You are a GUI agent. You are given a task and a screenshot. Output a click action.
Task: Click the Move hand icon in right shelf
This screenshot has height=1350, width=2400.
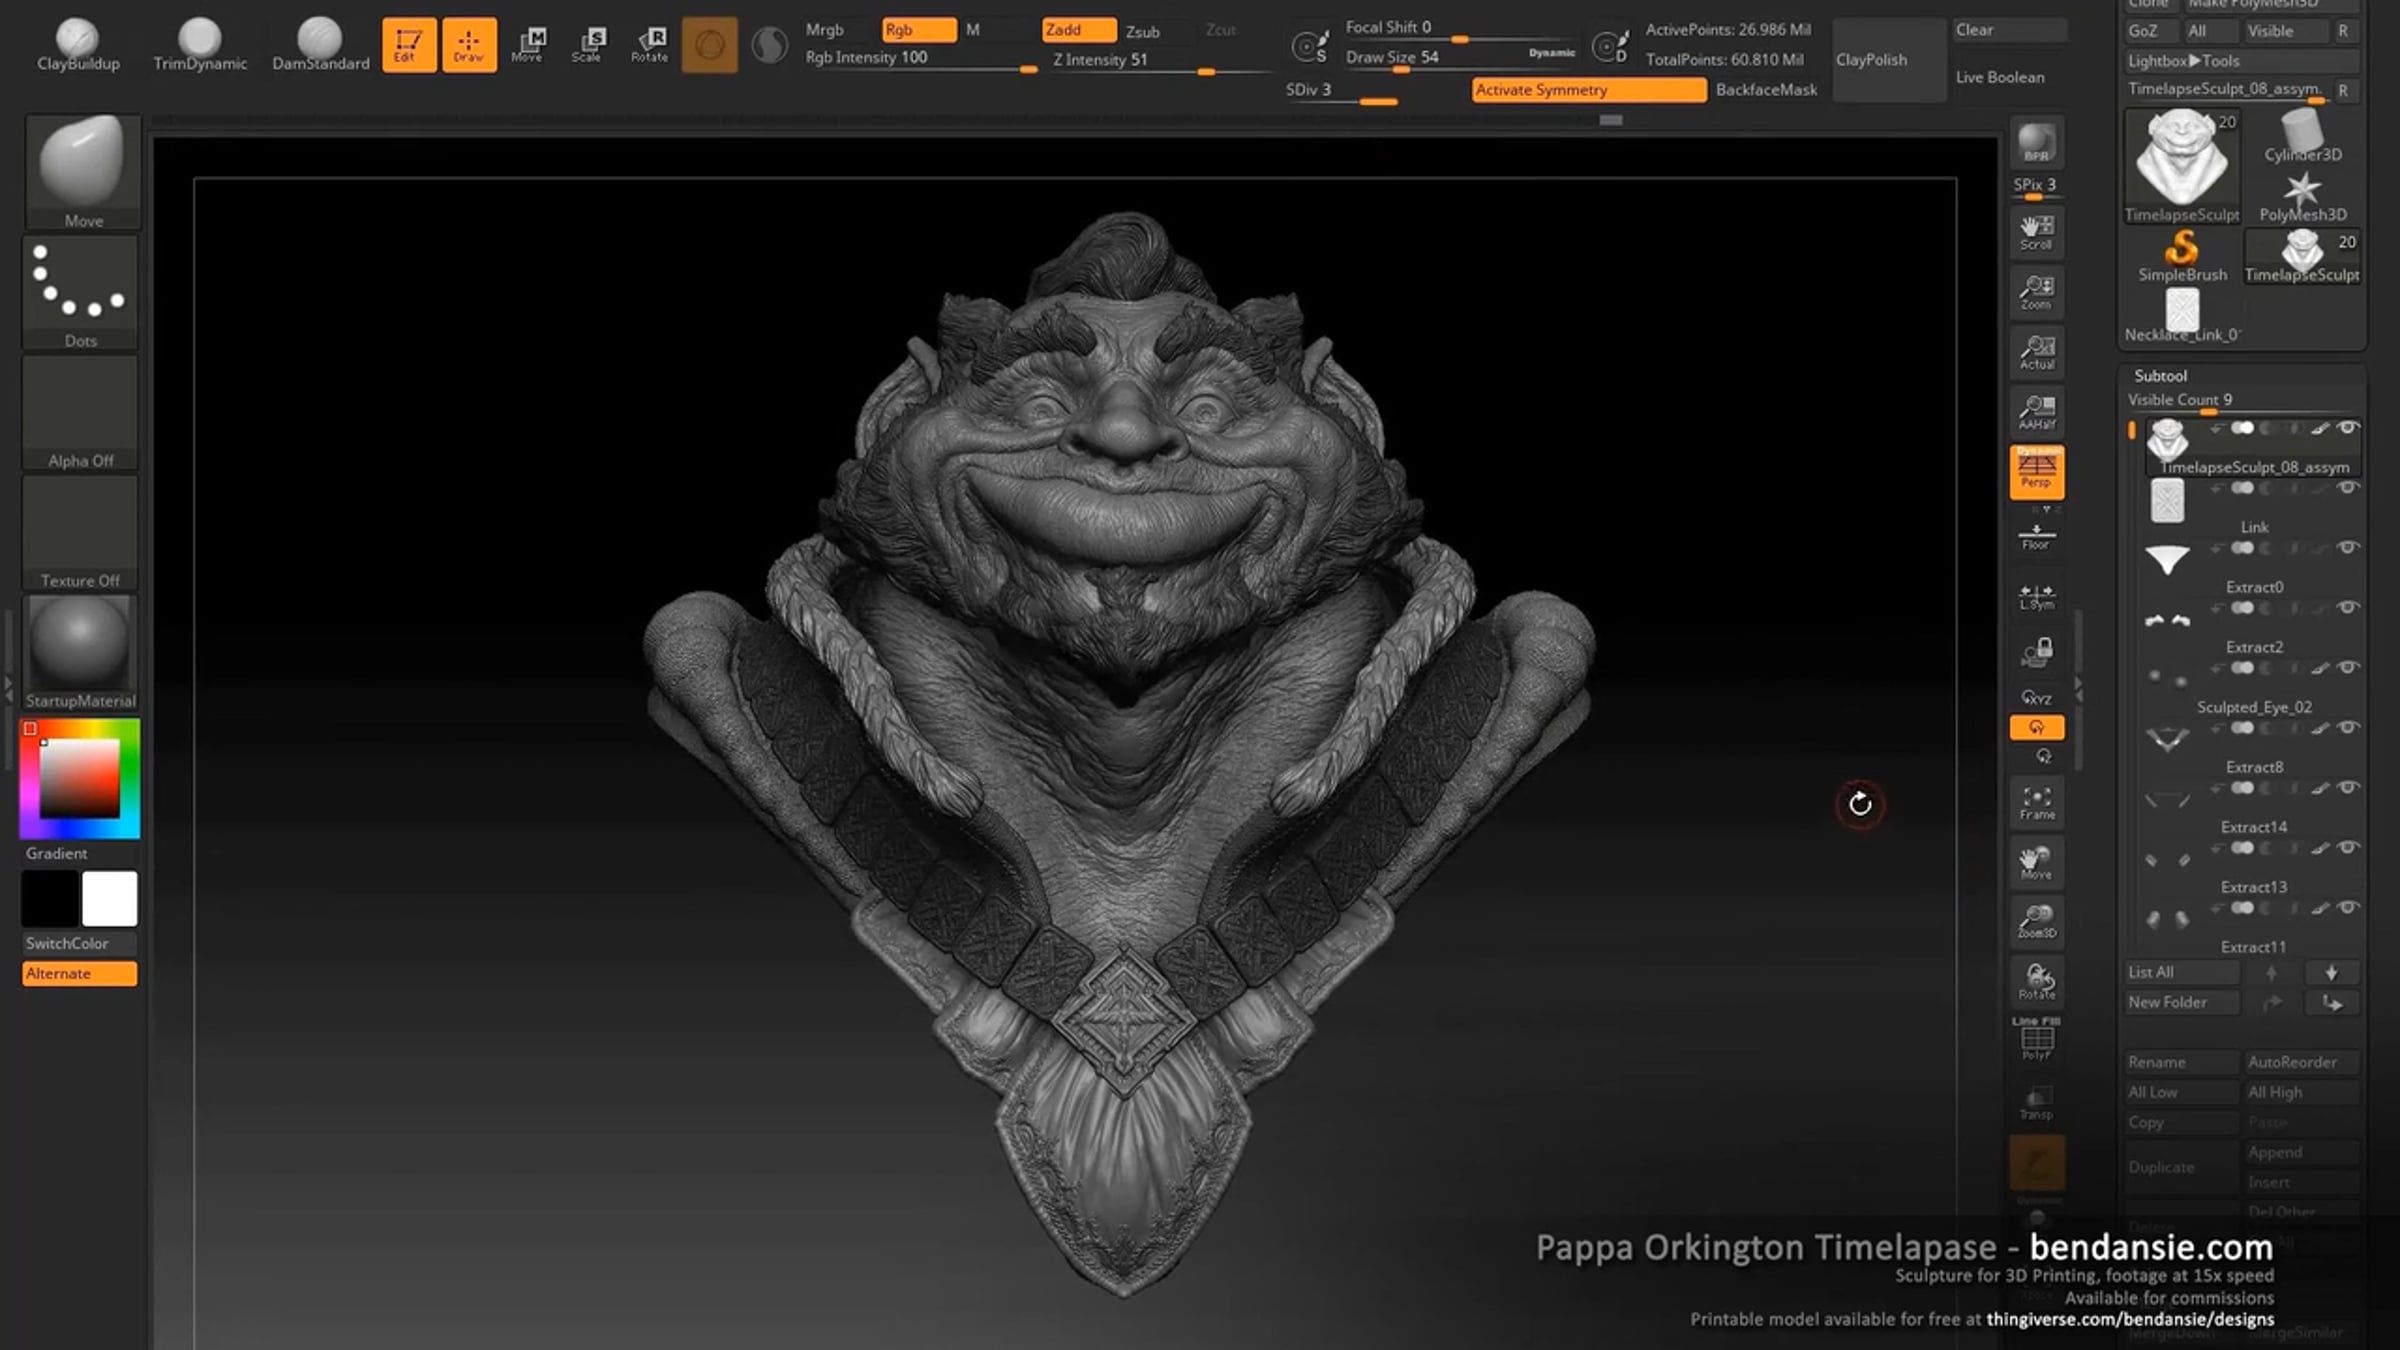tap(2036, 863)
